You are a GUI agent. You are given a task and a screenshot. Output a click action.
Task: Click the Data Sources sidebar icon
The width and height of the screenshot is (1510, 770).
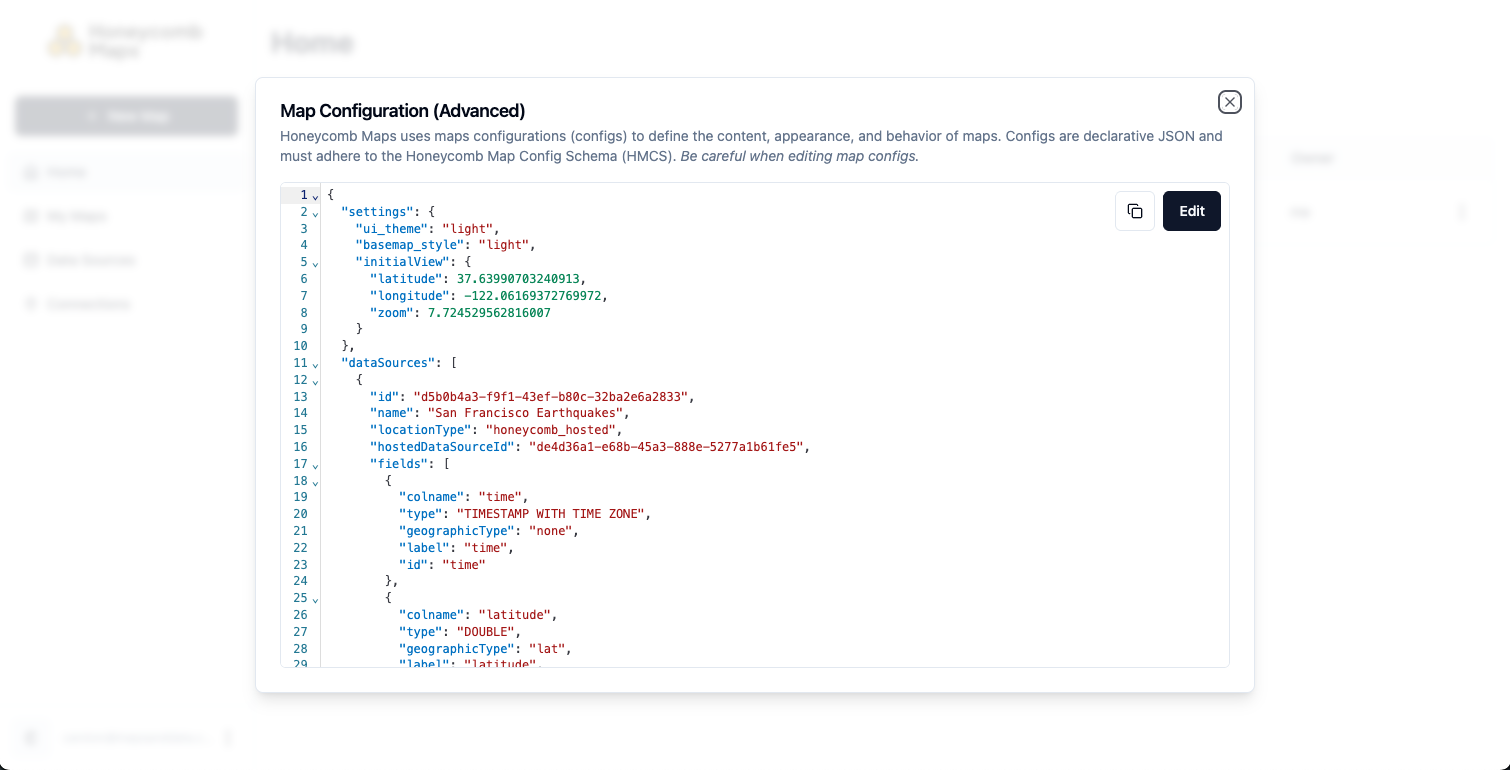[x=30, y=259]
